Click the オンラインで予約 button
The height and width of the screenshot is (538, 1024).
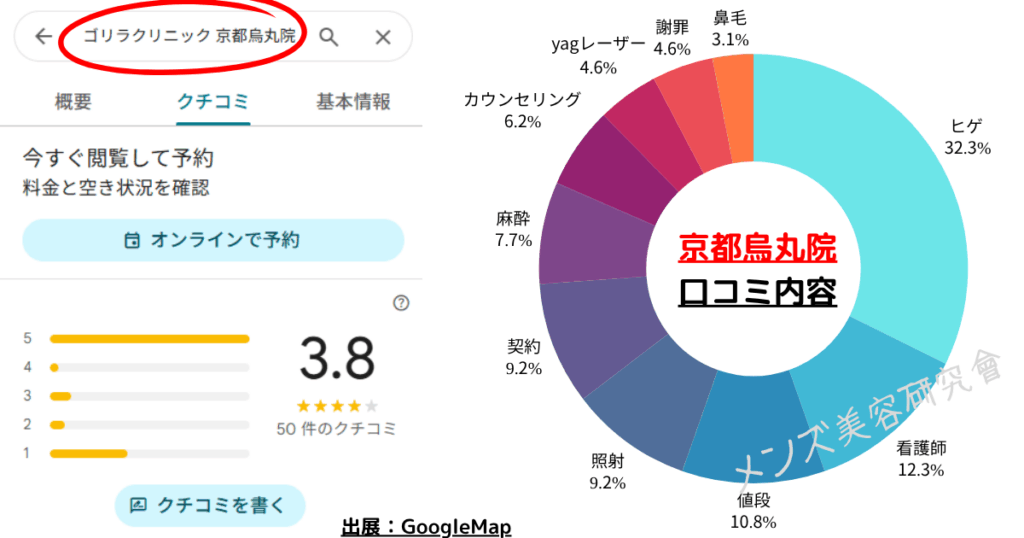[x=213, y=240]
